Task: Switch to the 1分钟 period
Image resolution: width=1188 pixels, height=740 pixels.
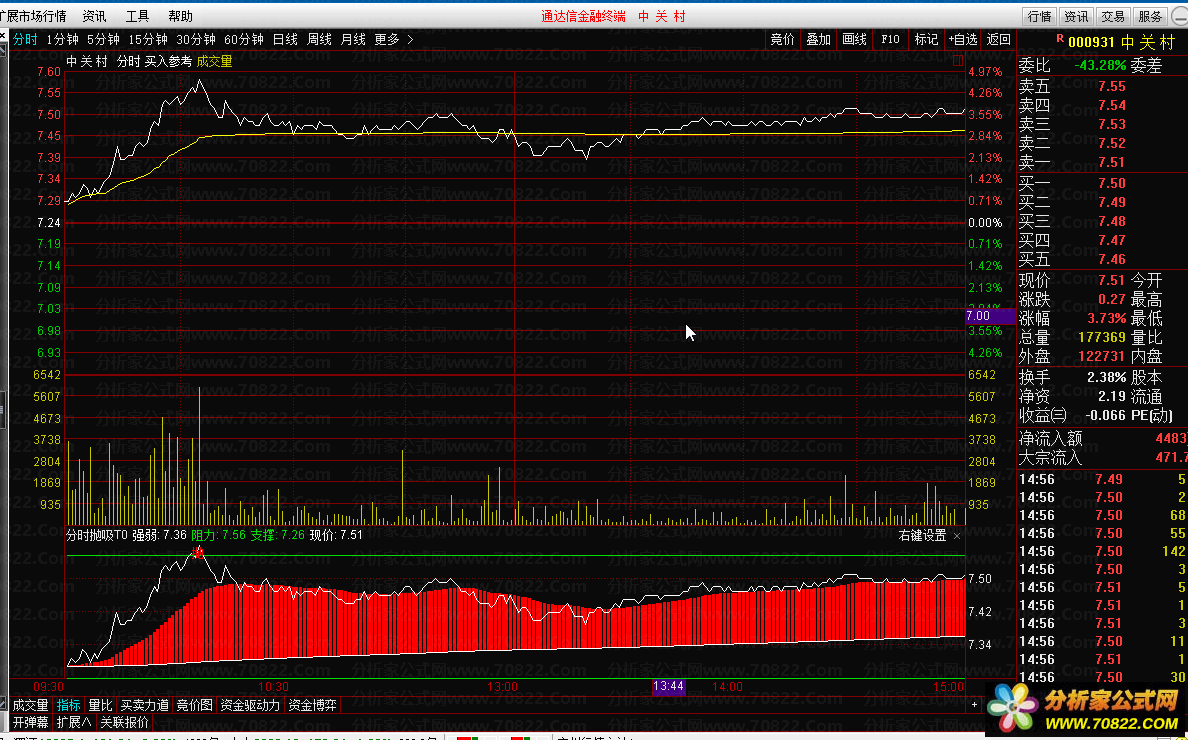Action: pyautogui.click(x=62, y=39)
